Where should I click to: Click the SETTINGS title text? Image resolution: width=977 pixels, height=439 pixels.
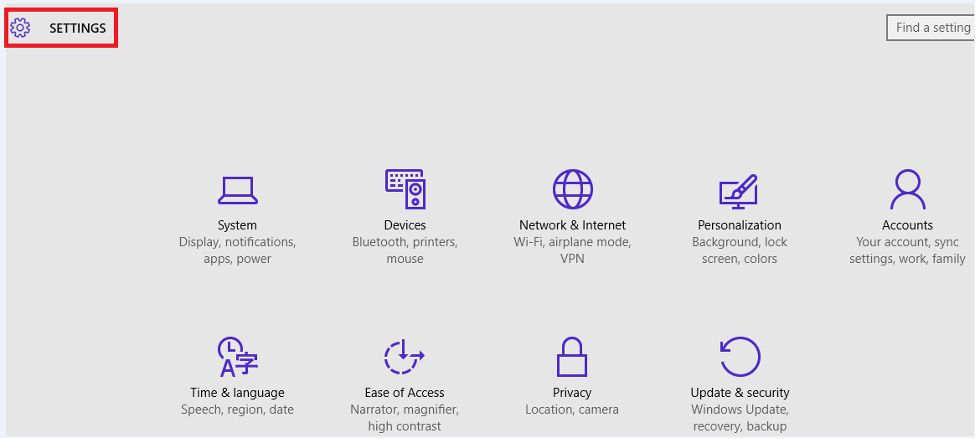[x=78, y=29]
